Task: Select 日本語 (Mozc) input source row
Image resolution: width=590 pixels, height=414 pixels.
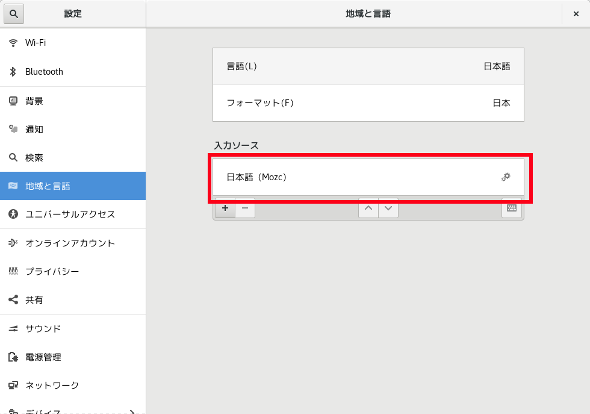Action: (x=368, y=177)
